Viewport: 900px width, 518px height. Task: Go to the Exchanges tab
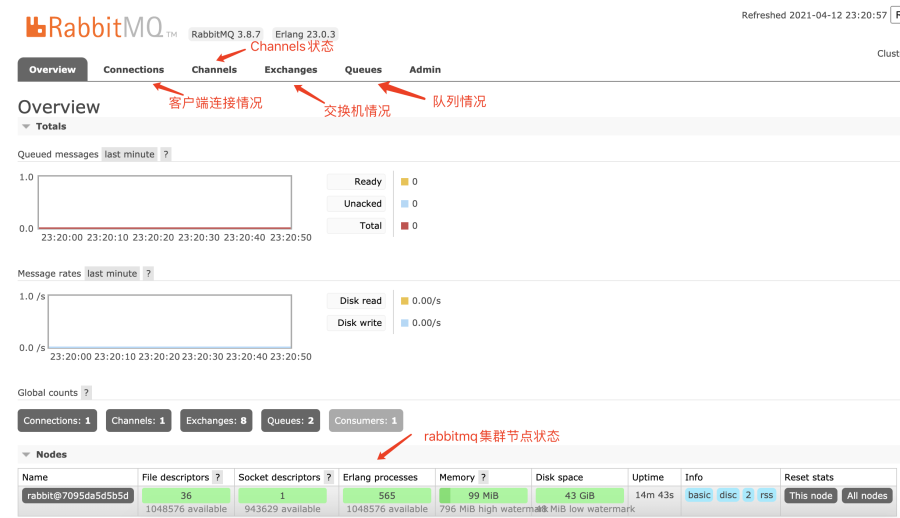point(290,70)
